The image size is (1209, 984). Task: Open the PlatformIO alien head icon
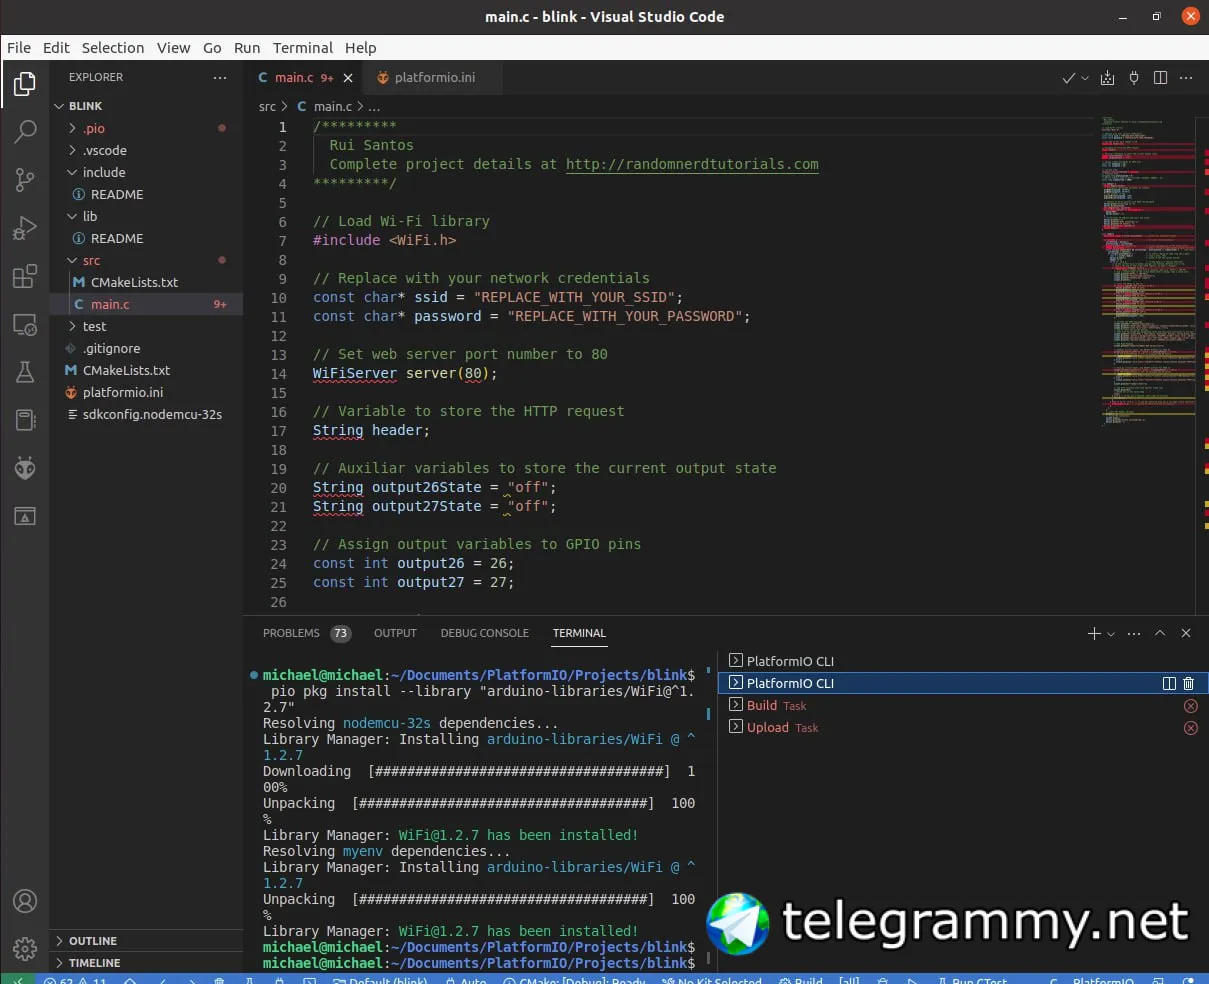[x=25, y=468]
